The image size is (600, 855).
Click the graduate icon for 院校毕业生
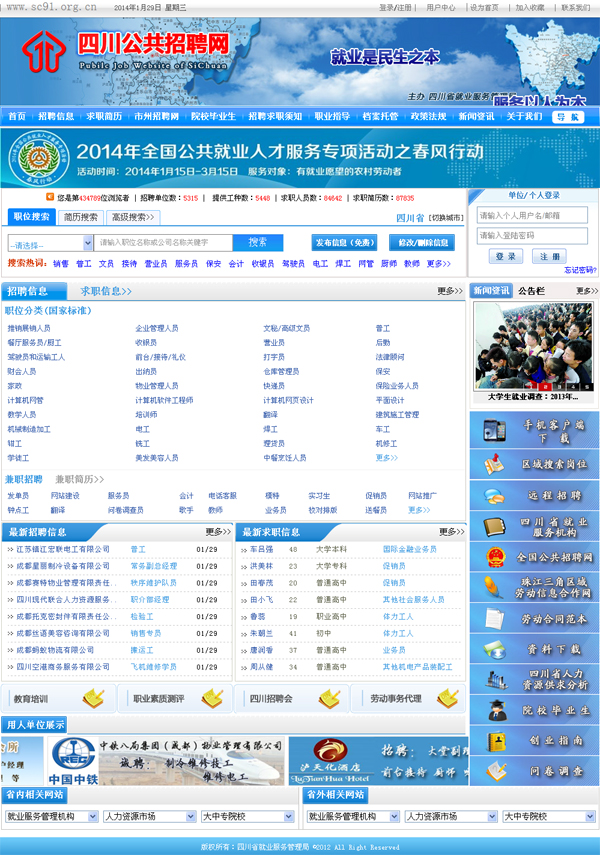[495, 710]
